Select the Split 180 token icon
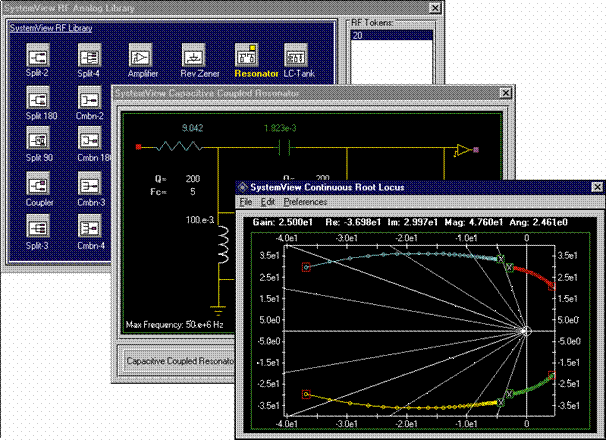Image resolution: width=606 pixels, height=440 pixels. click(x=37, y=97)
